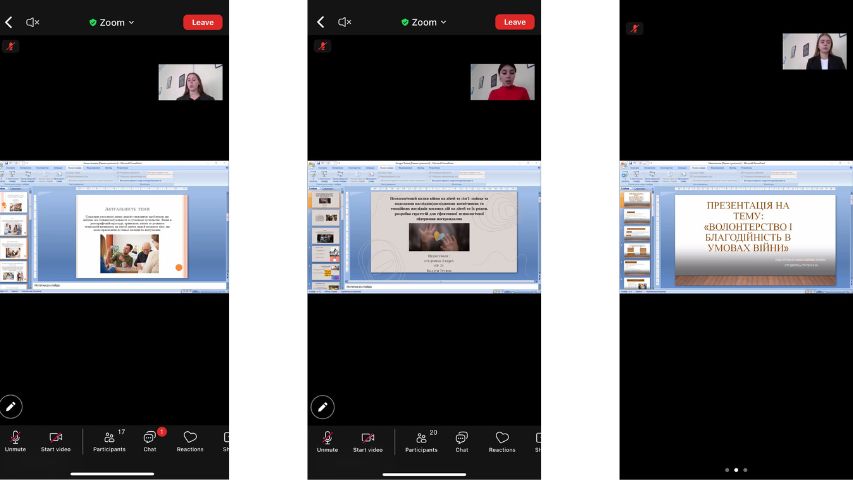Select speaker video thumbnail of woman in black top
Screen dimensions: 853x480
(x=190, y=82)
